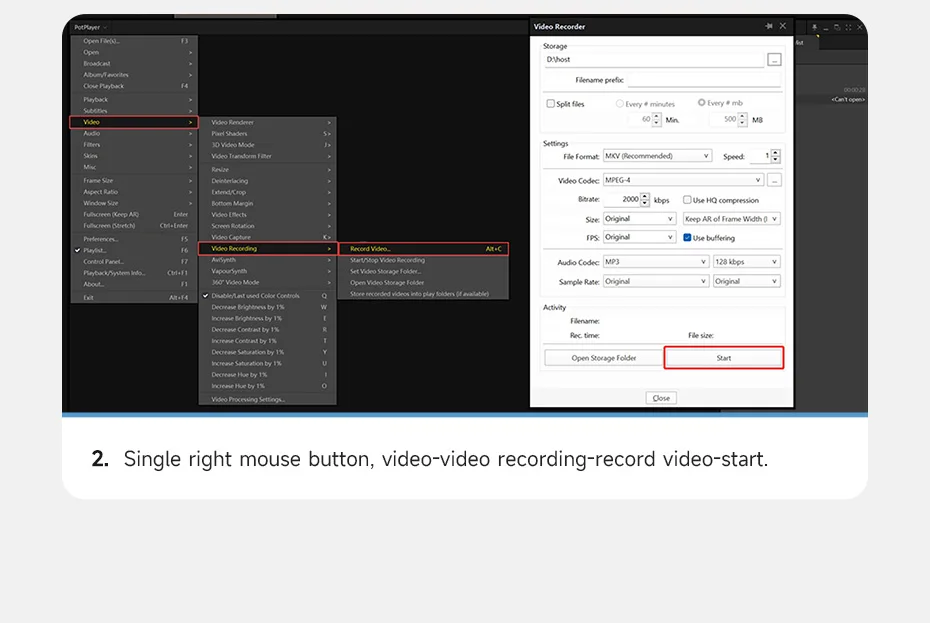Close the Video Recorder dialog with X
Screen dimensions: 930x623
783,26
